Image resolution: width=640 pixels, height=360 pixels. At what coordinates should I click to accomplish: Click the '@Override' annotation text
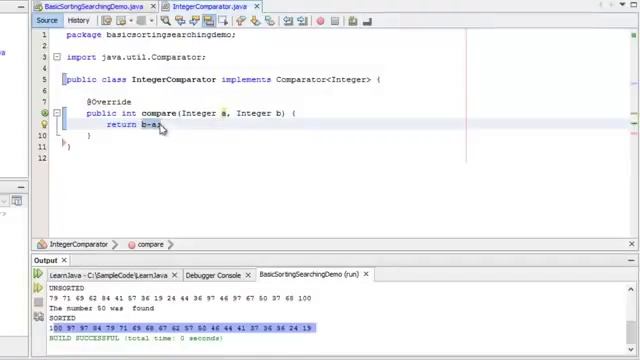coord(109,102)
